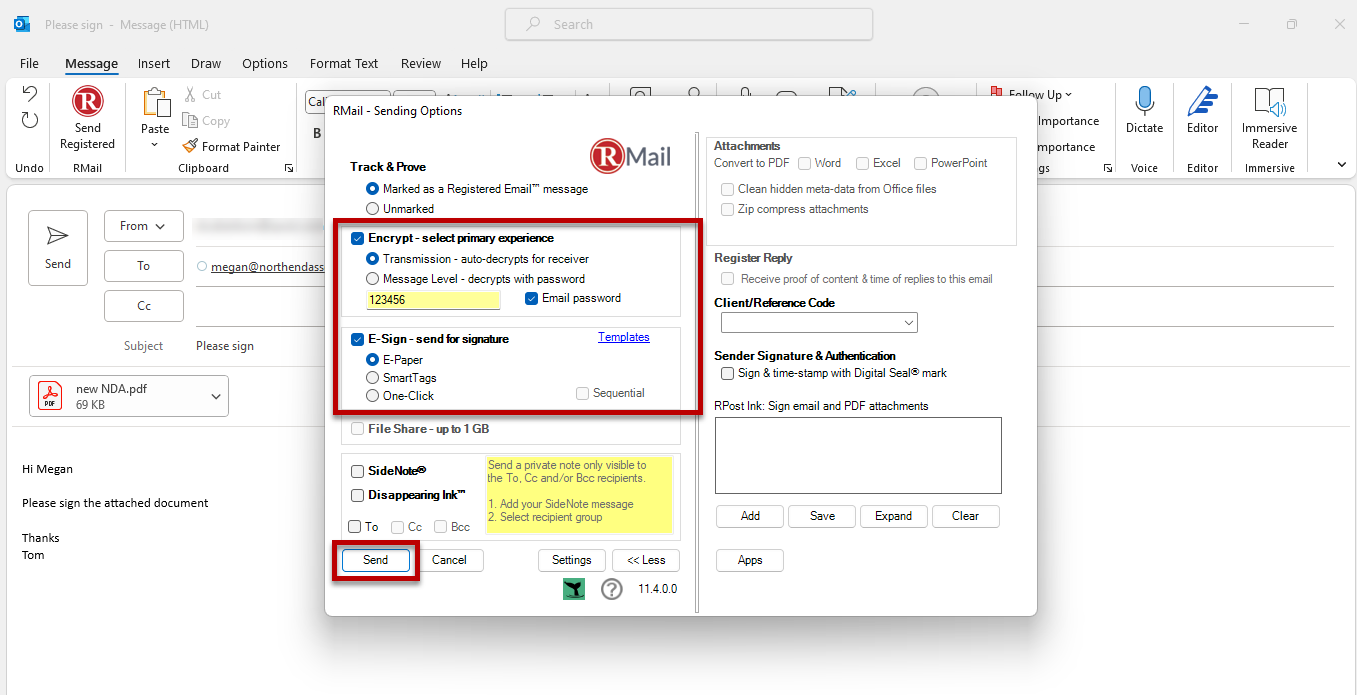Click the PDF icon of new NDA.pdf

tap(50, 396)
